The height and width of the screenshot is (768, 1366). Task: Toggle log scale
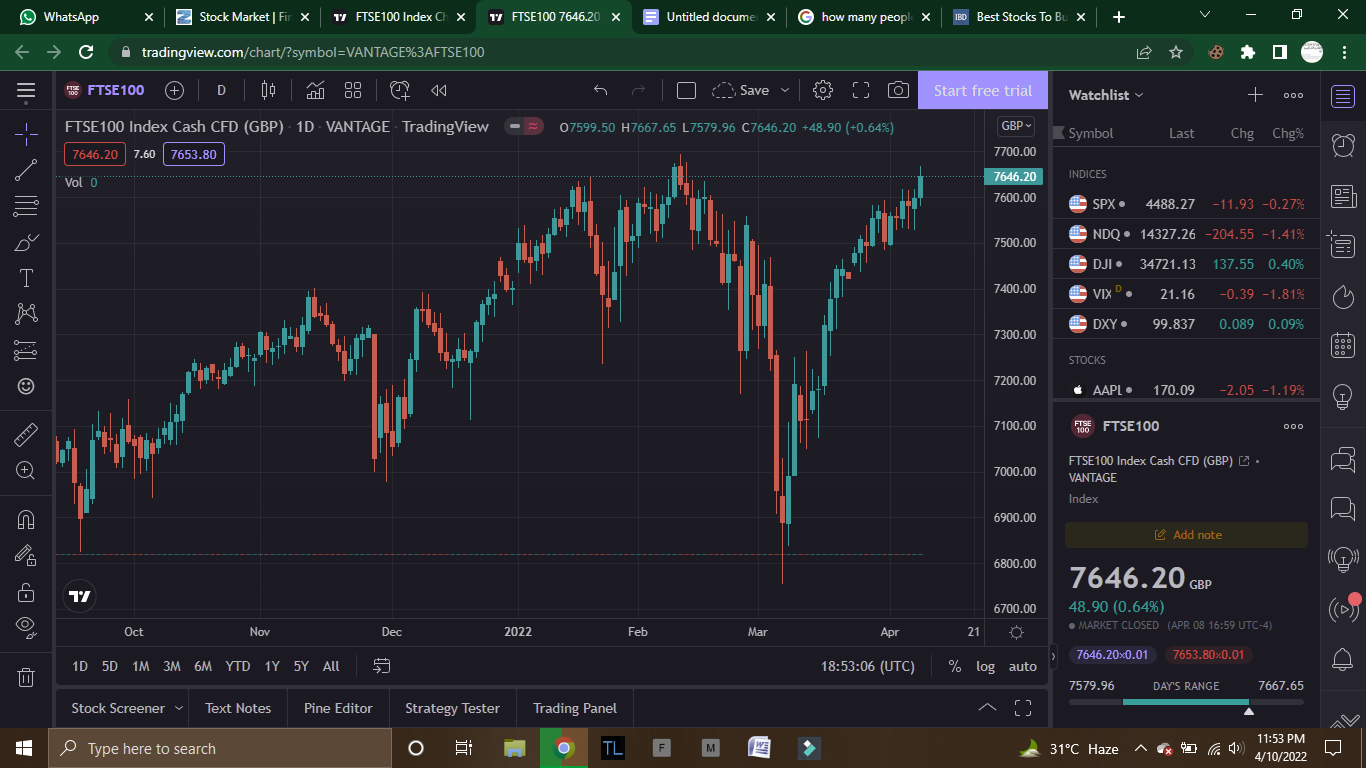(x=986, y=666)
